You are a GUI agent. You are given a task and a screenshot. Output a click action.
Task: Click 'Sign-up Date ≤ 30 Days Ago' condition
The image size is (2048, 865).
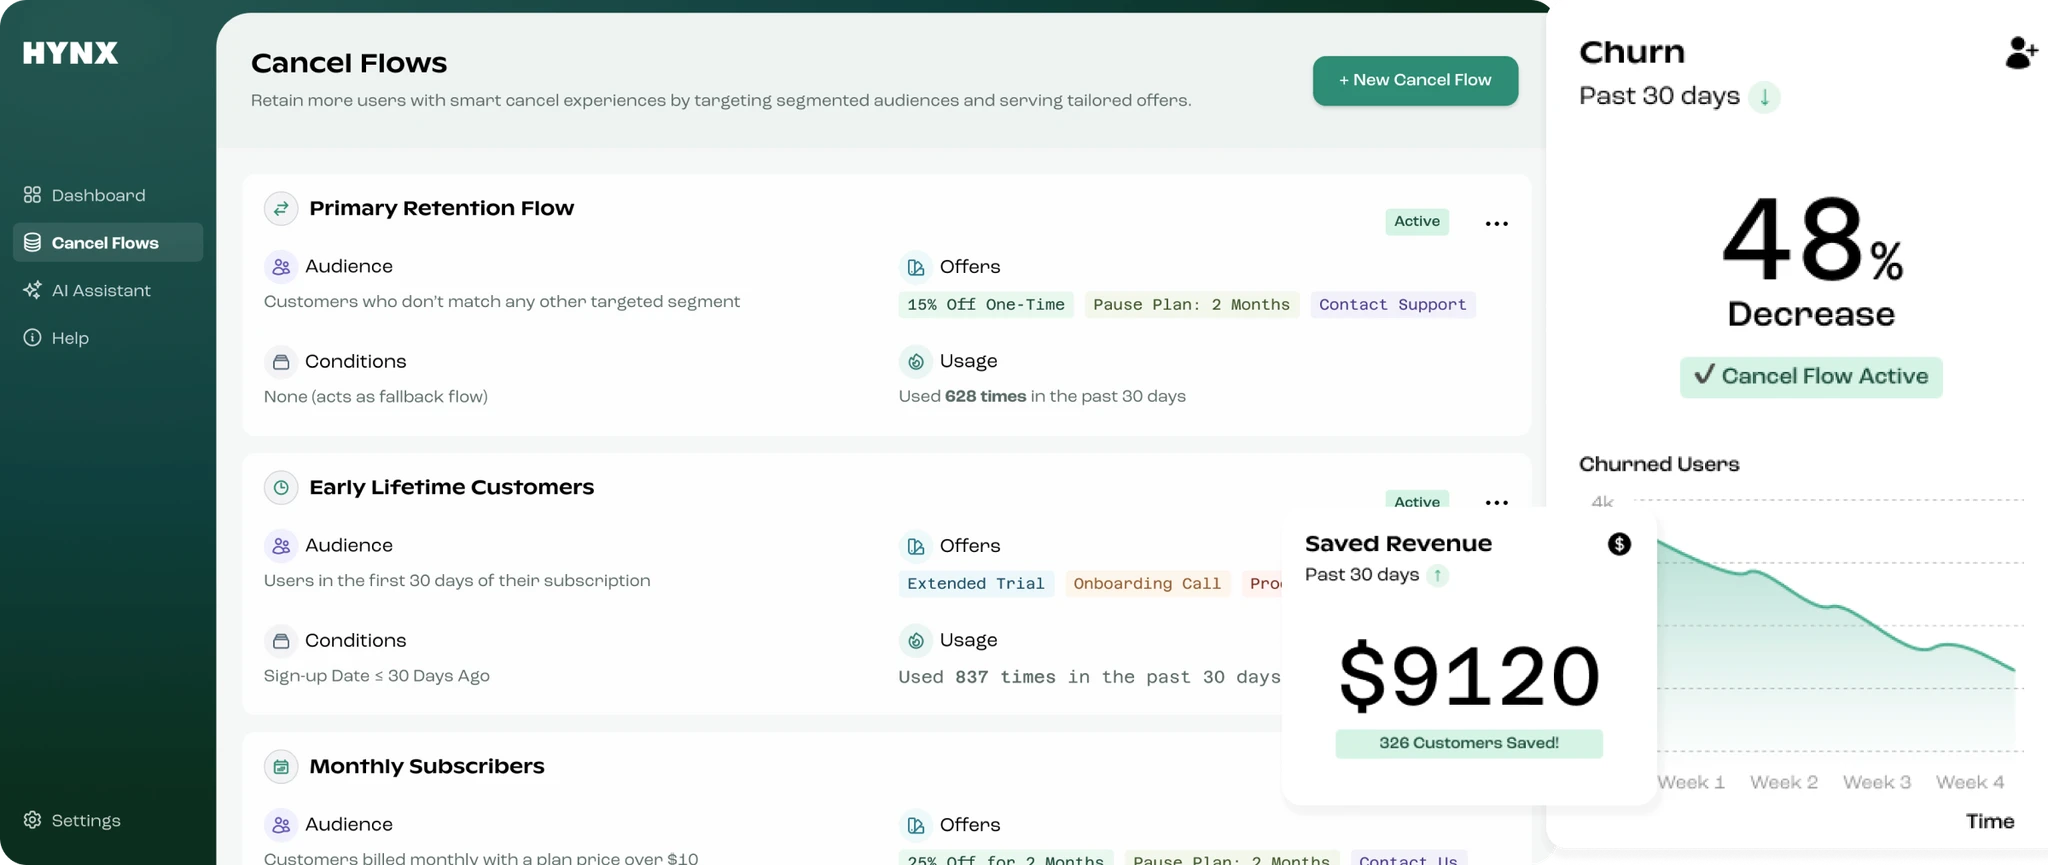click(377, 676)
